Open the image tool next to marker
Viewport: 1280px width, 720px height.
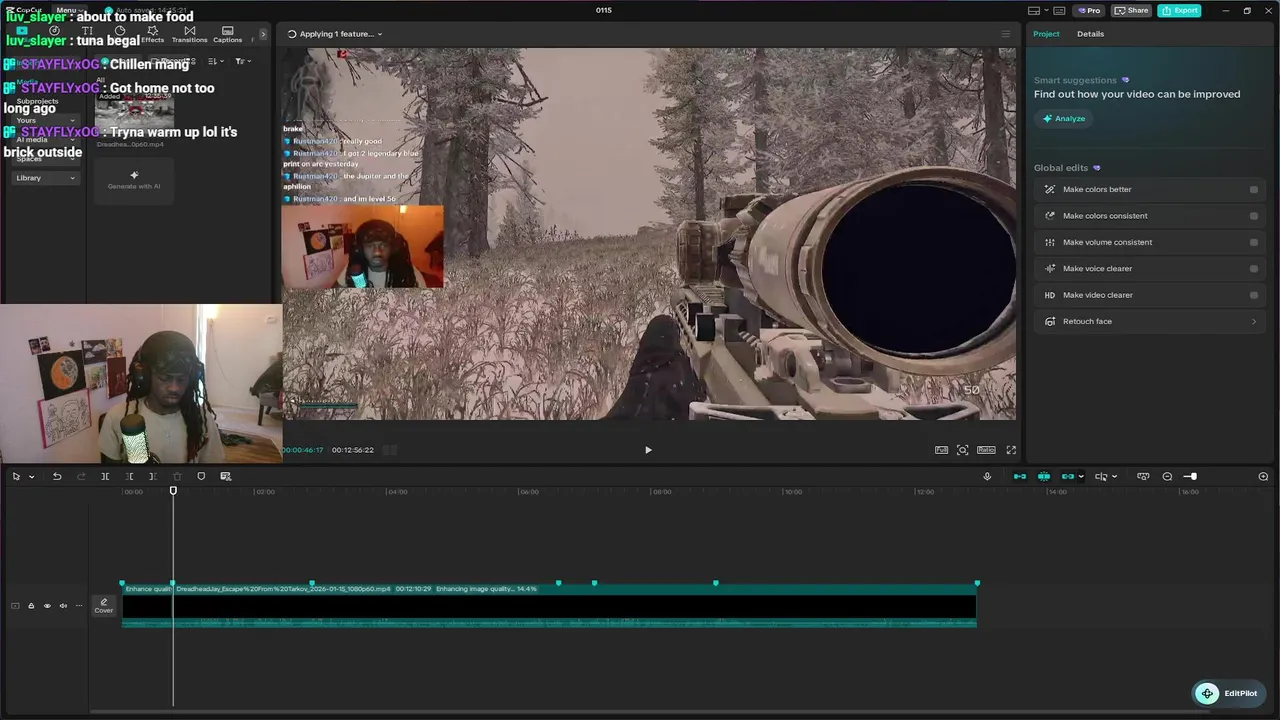pos(225,476)
